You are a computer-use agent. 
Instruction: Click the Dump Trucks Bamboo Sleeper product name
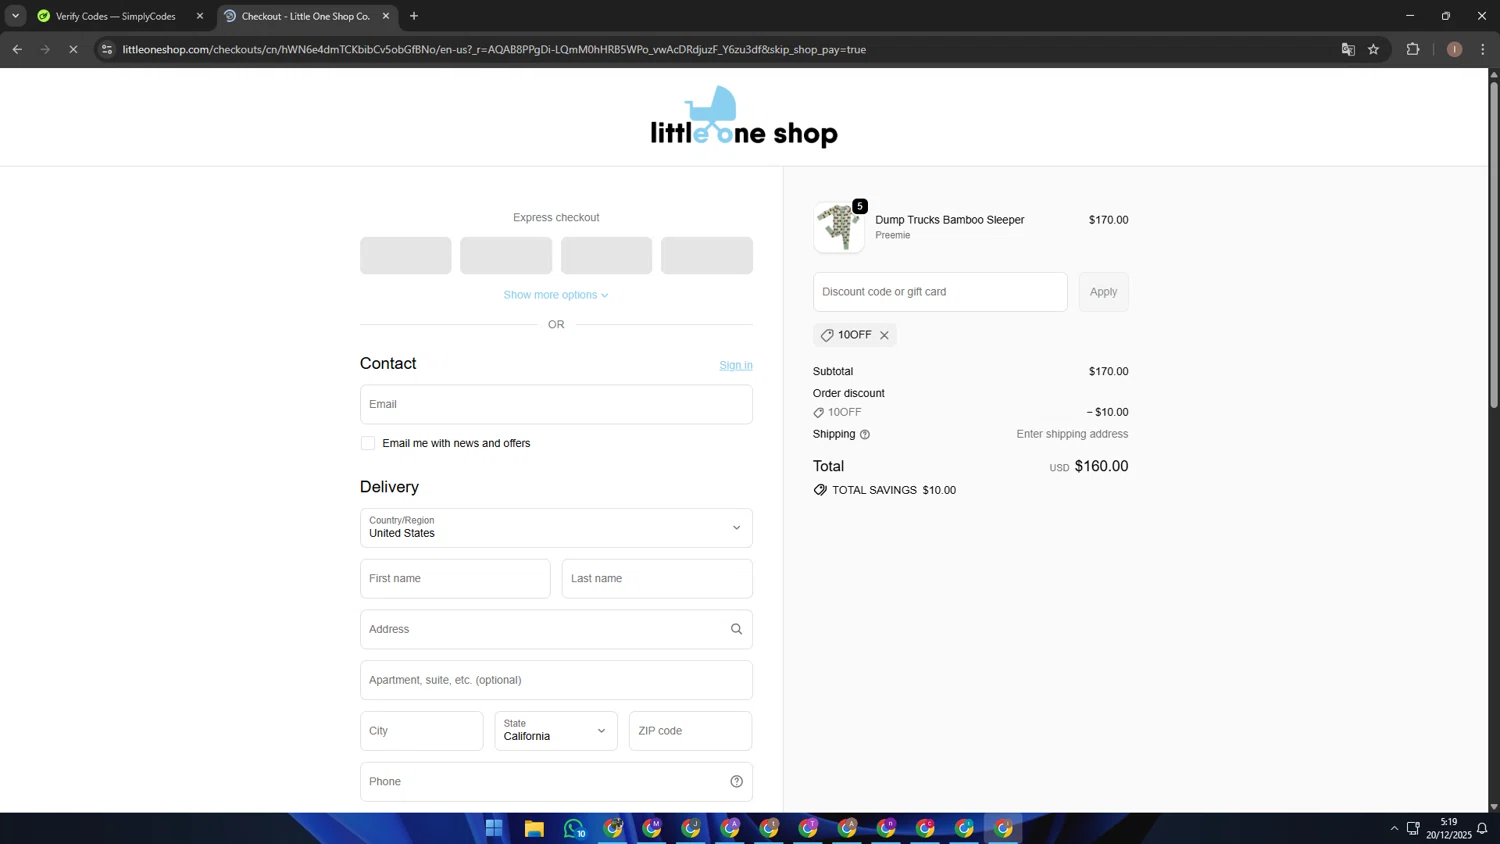(950, 220)
